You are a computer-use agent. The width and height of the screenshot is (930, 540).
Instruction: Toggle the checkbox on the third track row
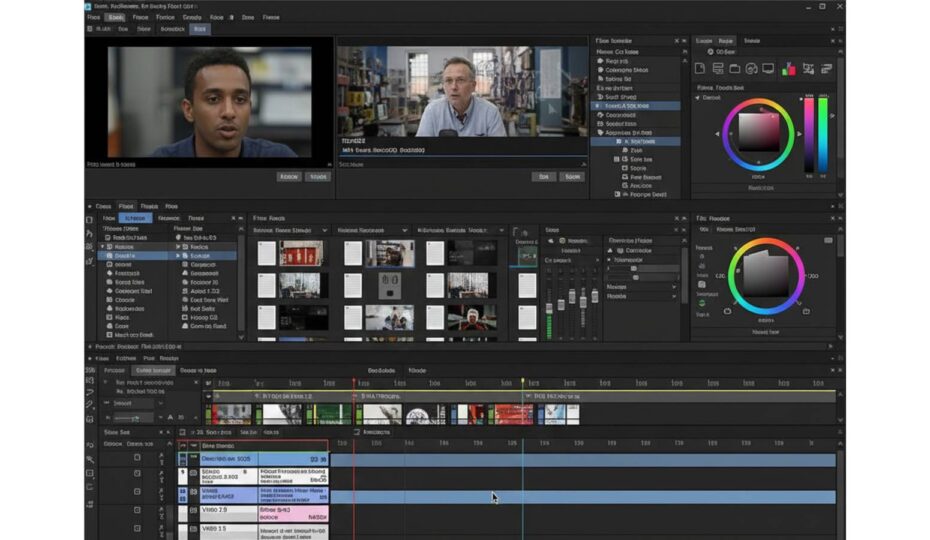coord(137,493)
